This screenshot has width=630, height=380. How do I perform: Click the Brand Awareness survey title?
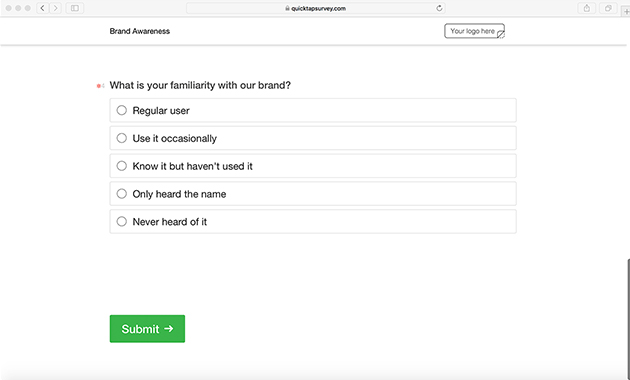tap(139, 31)
